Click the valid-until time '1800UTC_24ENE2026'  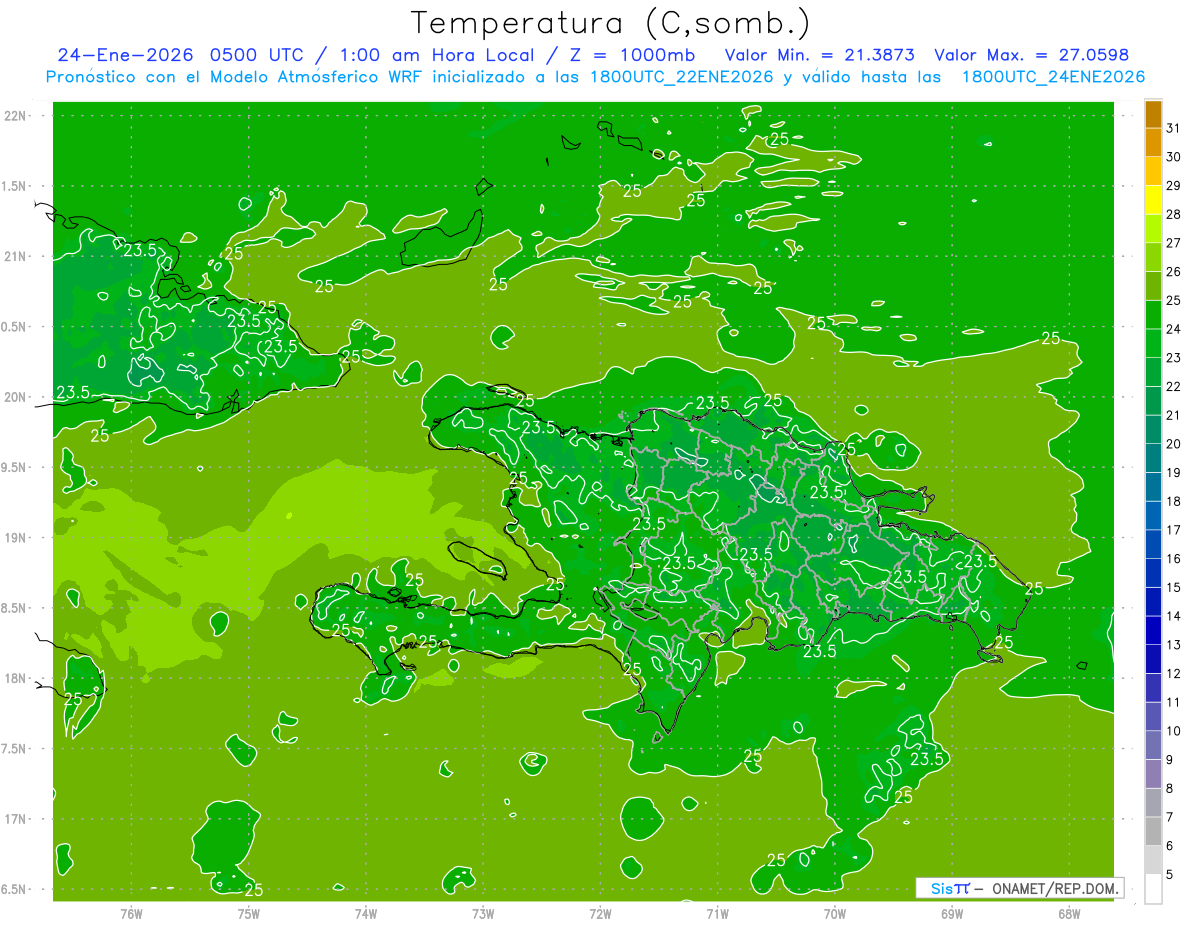coord(1053,77)
